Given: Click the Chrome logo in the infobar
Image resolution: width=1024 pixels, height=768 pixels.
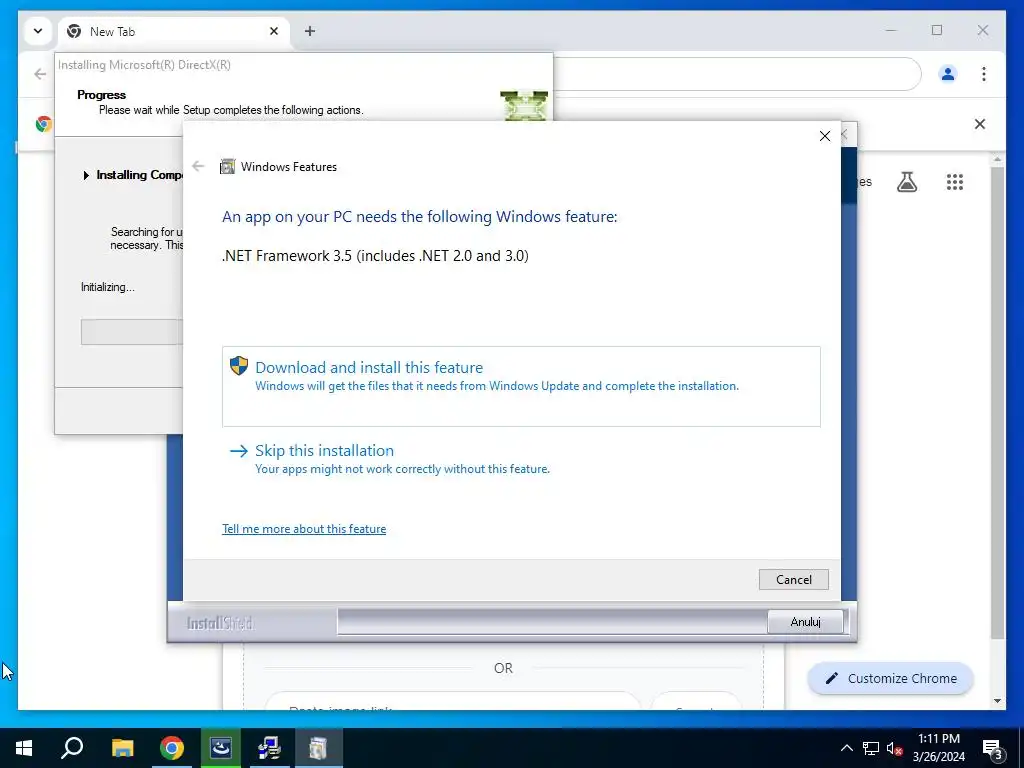Looking at the screenshot, I should tap(44, 123).
